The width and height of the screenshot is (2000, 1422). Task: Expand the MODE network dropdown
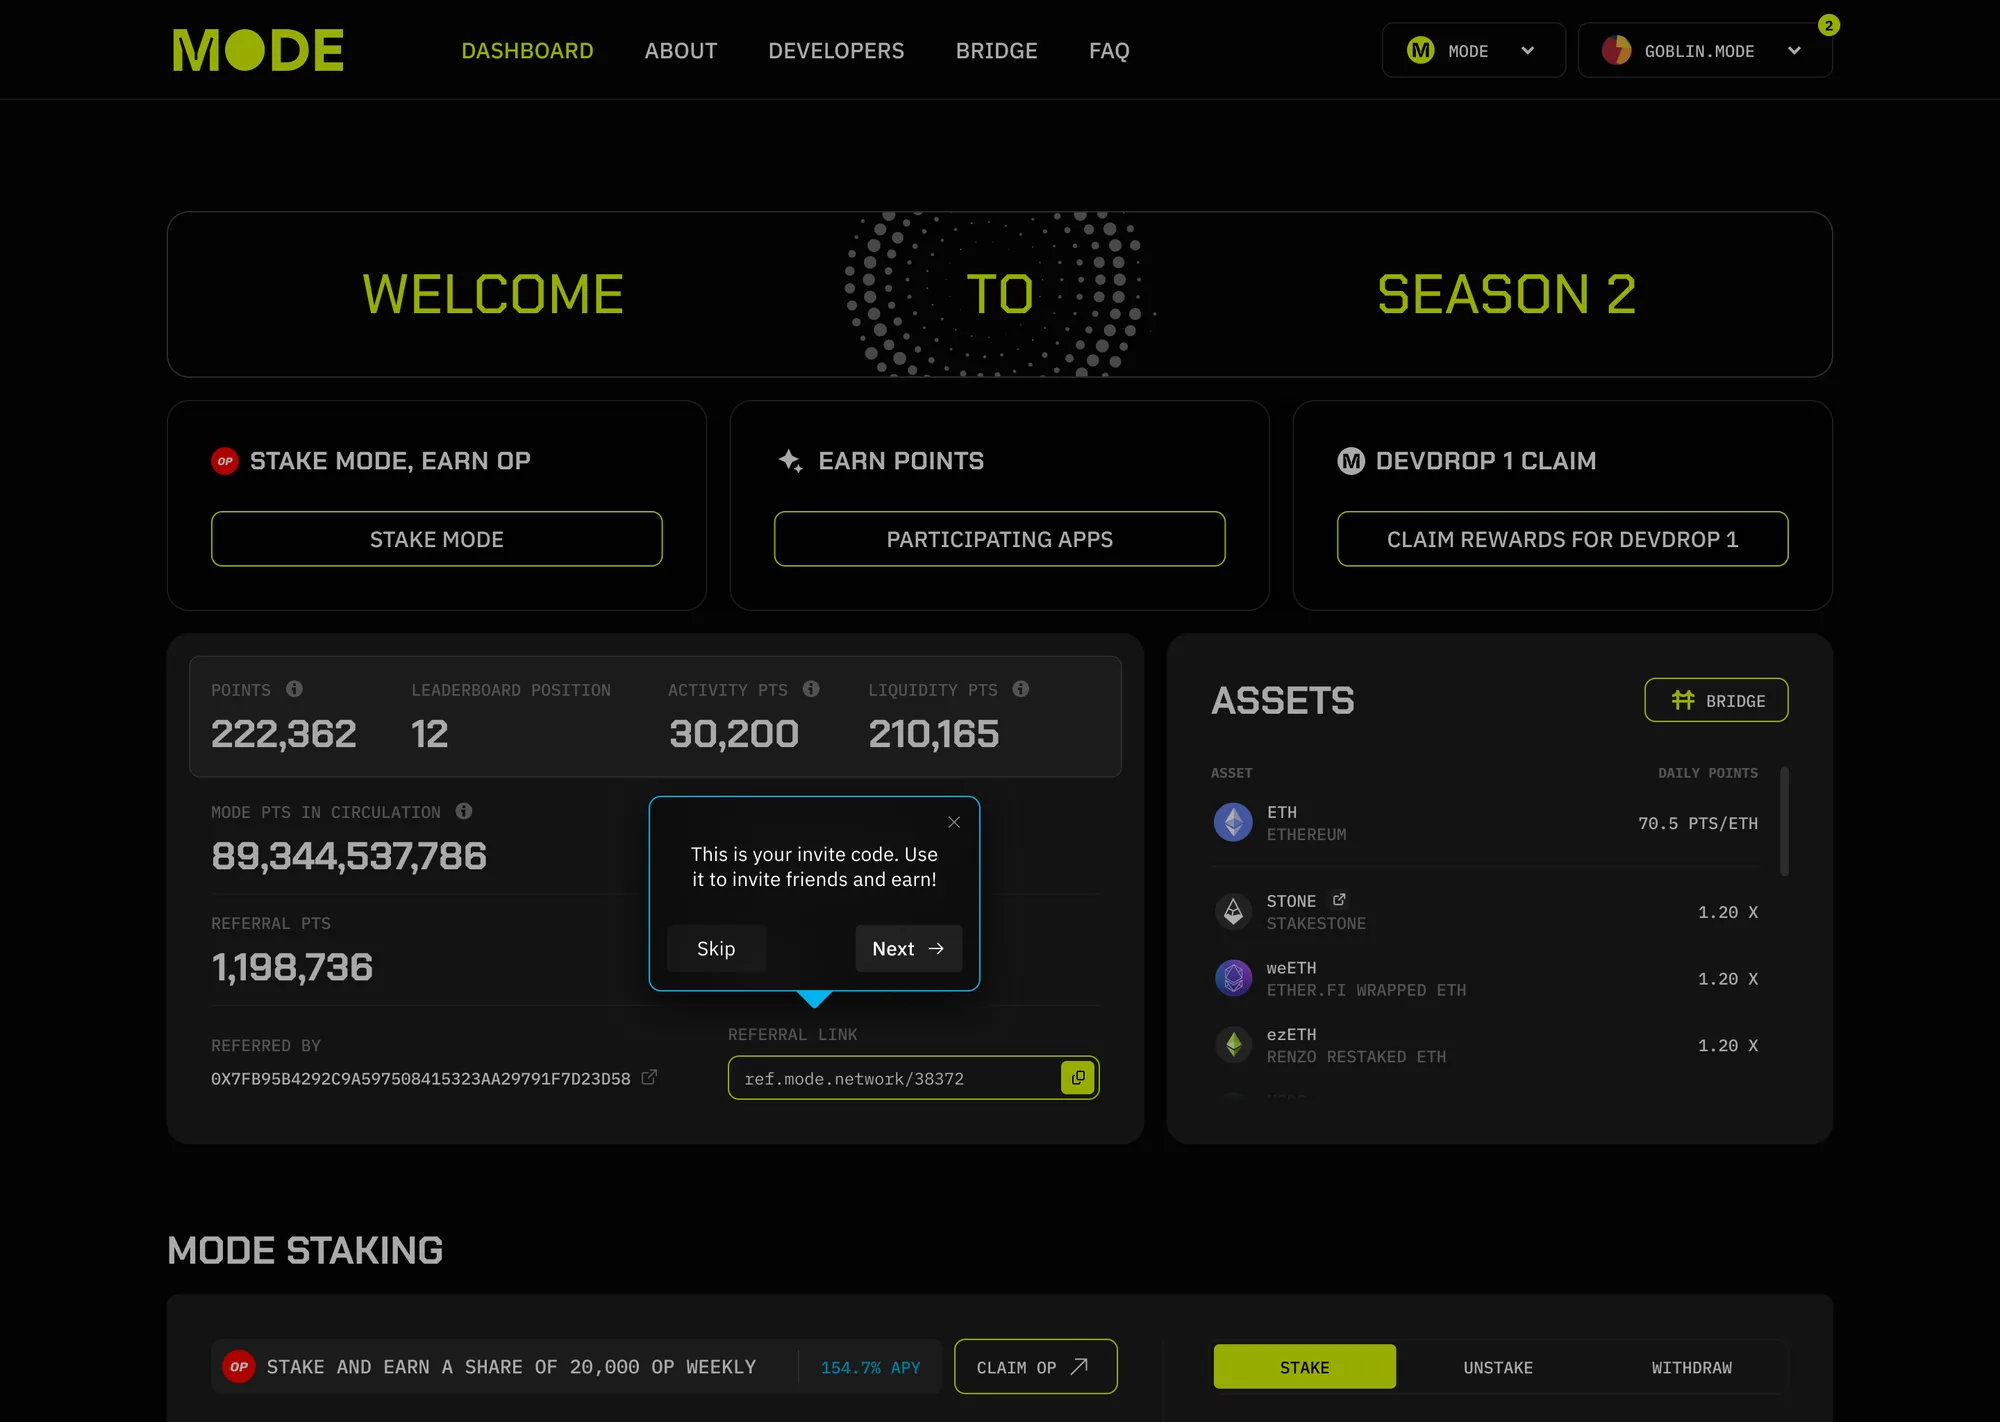(1473, 50)
